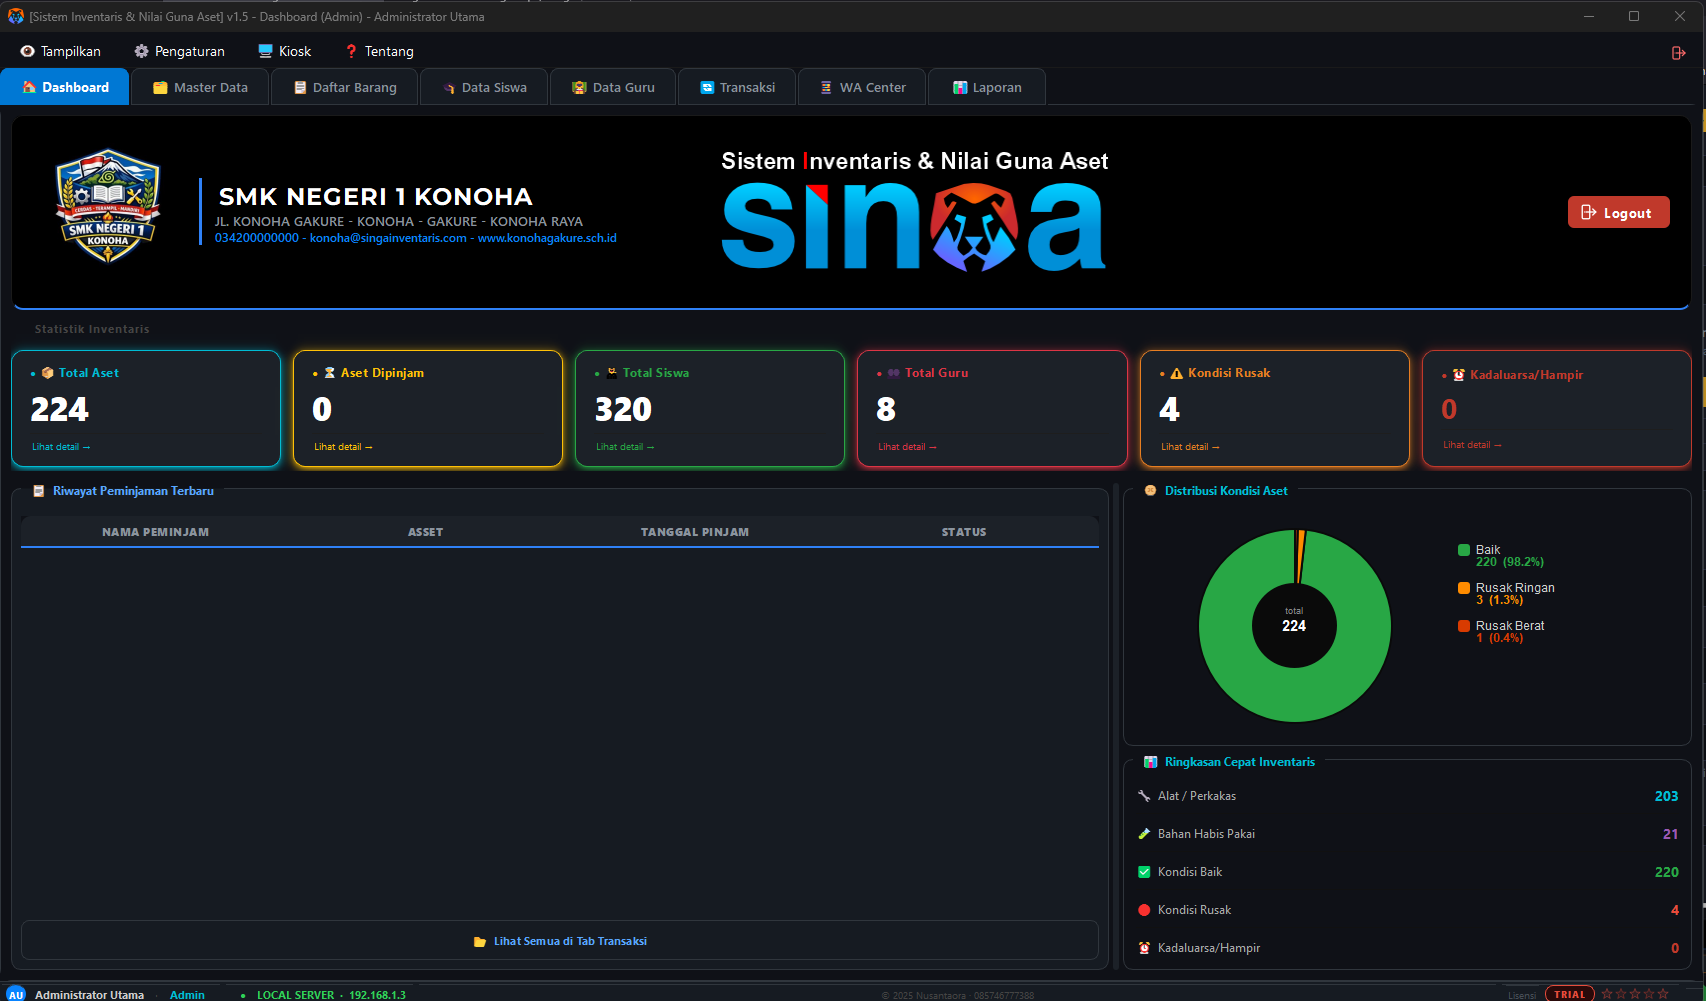Click the gear icon on Pengaturan menu
The height and width of the screenshot is (1001, 1706).
click(x=141, y=51)
